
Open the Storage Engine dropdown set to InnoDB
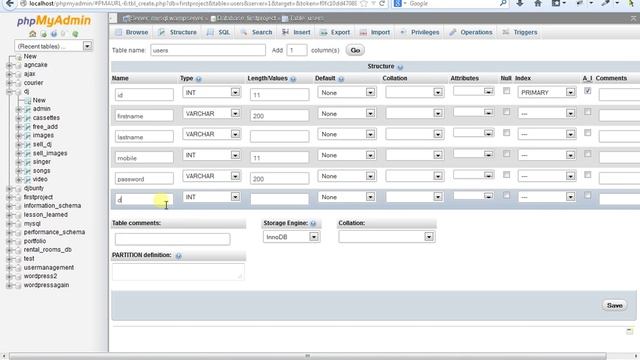(291, 237)
